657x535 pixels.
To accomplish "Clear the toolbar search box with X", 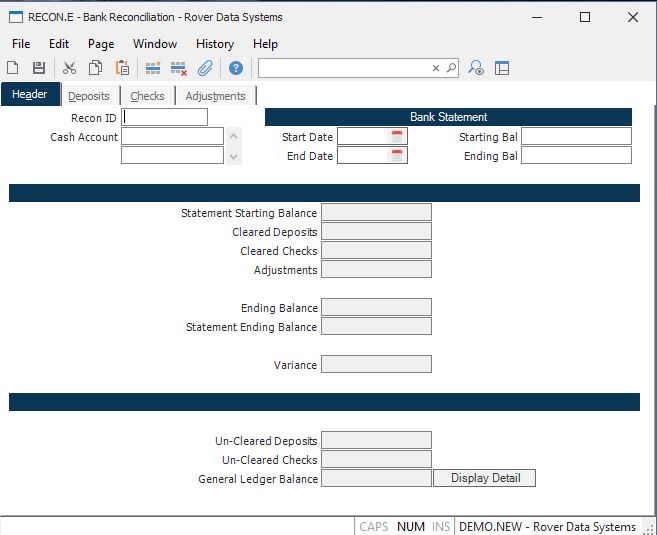I will 436,68.
